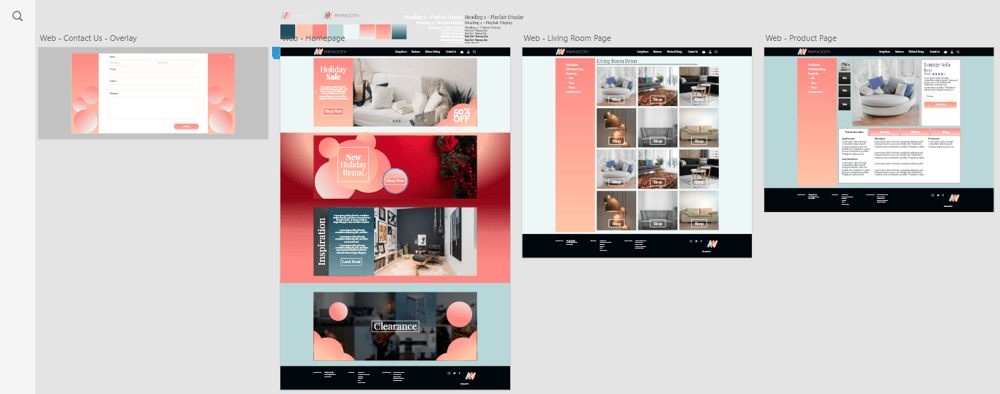Close the Contact Us overlay with the X
The image size is (1000, 394).
point(231,57)
